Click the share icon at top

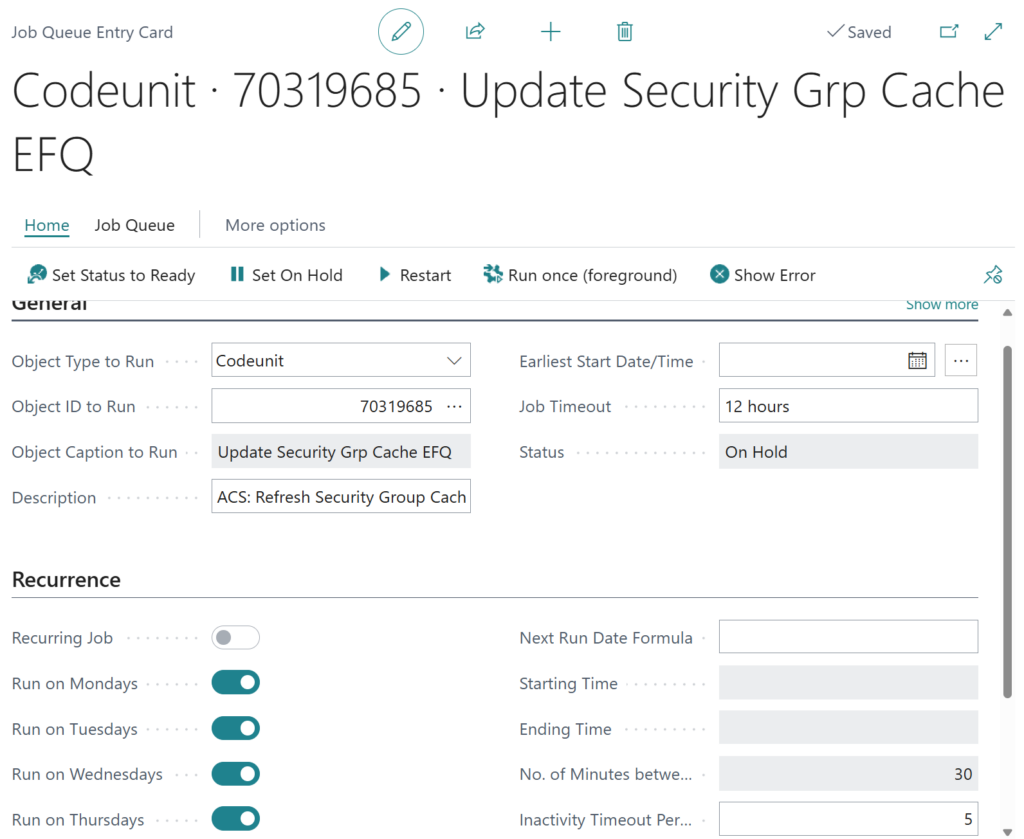click(475, 32)
